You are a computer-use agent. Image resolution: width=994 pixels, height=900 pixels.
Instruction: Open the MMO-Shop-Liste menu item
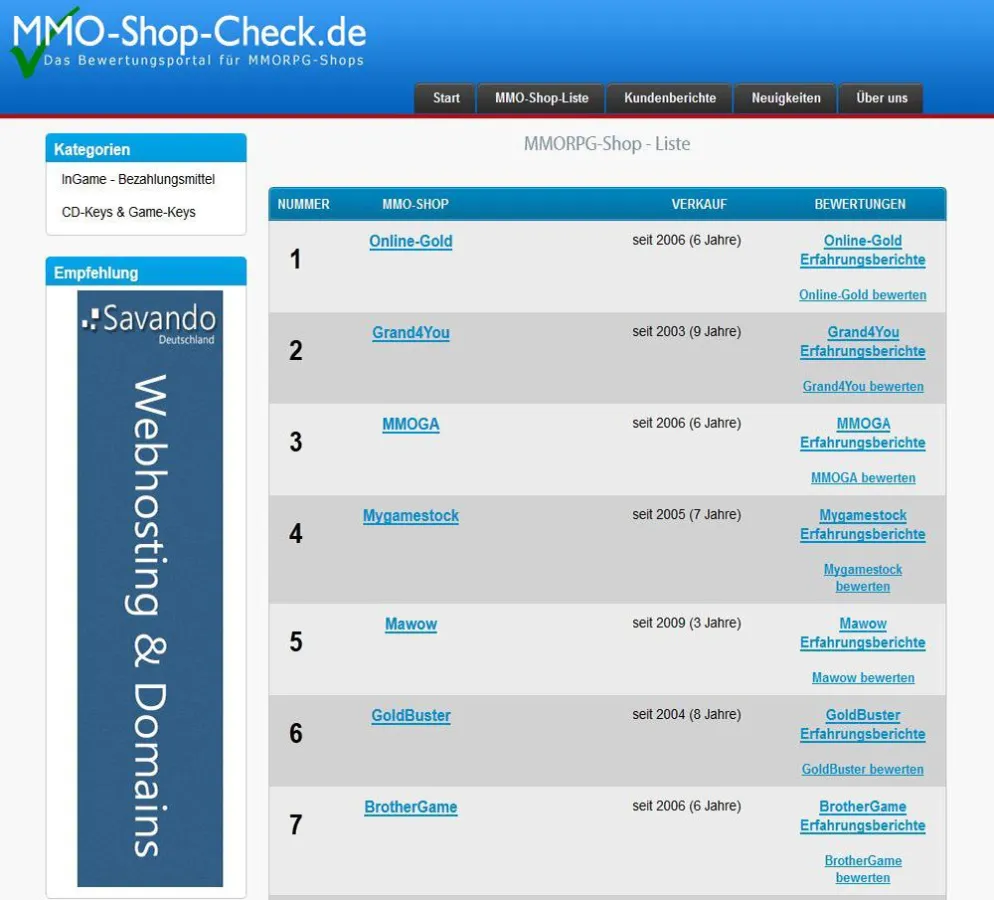[541, 98]
